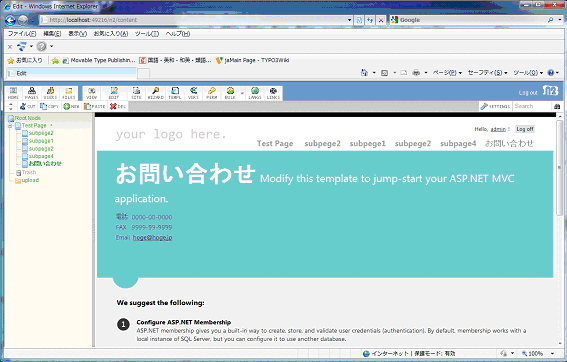Open the USERS management icon
The height and width of the screenshot is (362, 567).
tap(50, 93)
